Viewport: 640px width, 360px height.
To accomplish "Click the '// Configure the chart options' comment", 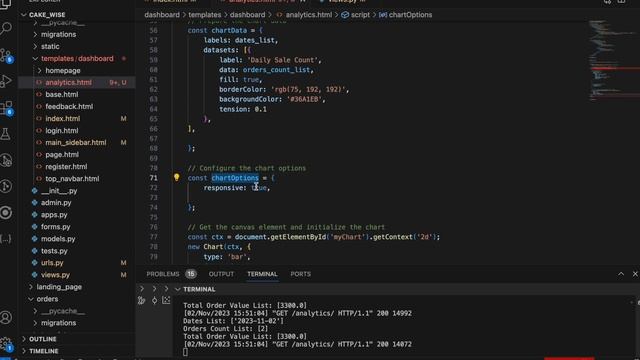I will click(x=247, y=168).
